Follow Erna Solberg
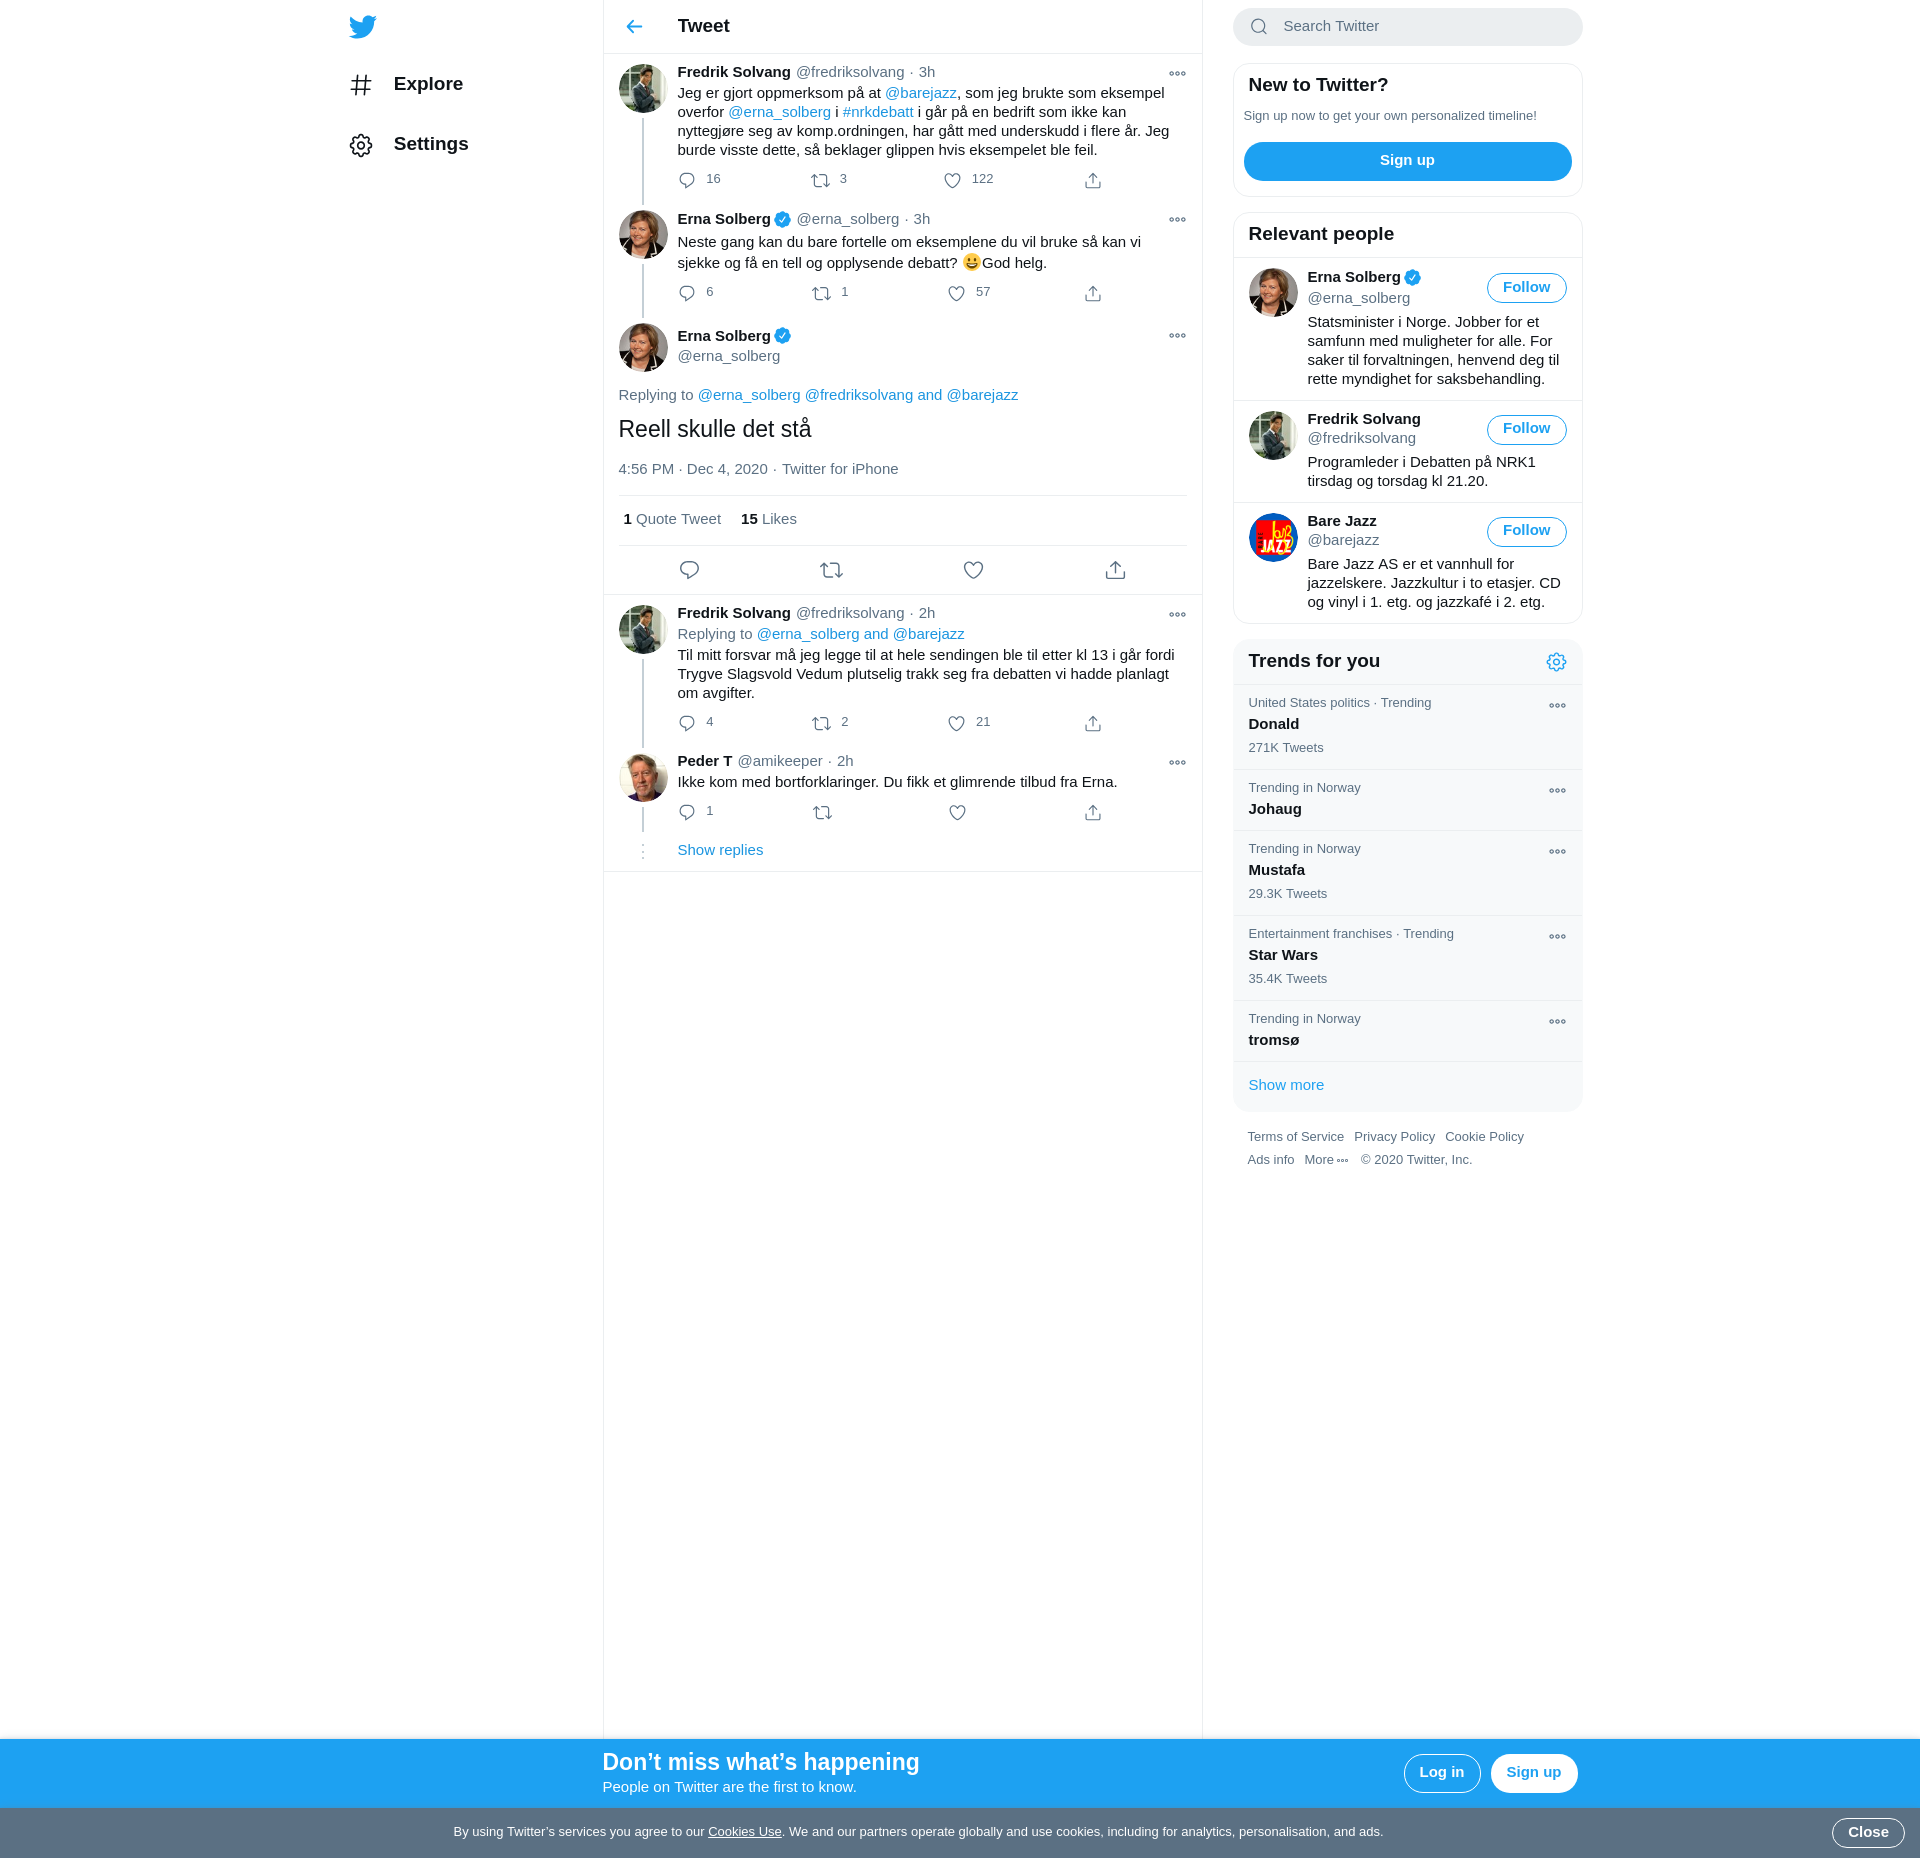The height and width of the screenshot is (1858, 1920). tap(1526, 288)
